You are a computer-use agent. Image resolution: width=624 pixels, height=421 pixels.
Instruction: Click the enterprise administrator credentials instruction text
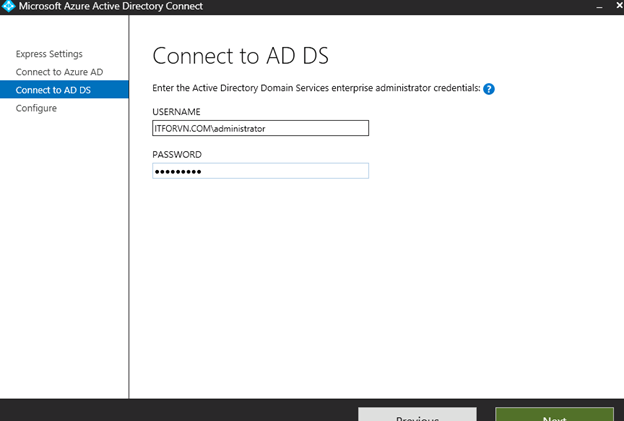pyautogui.click(x=315, y=89)
